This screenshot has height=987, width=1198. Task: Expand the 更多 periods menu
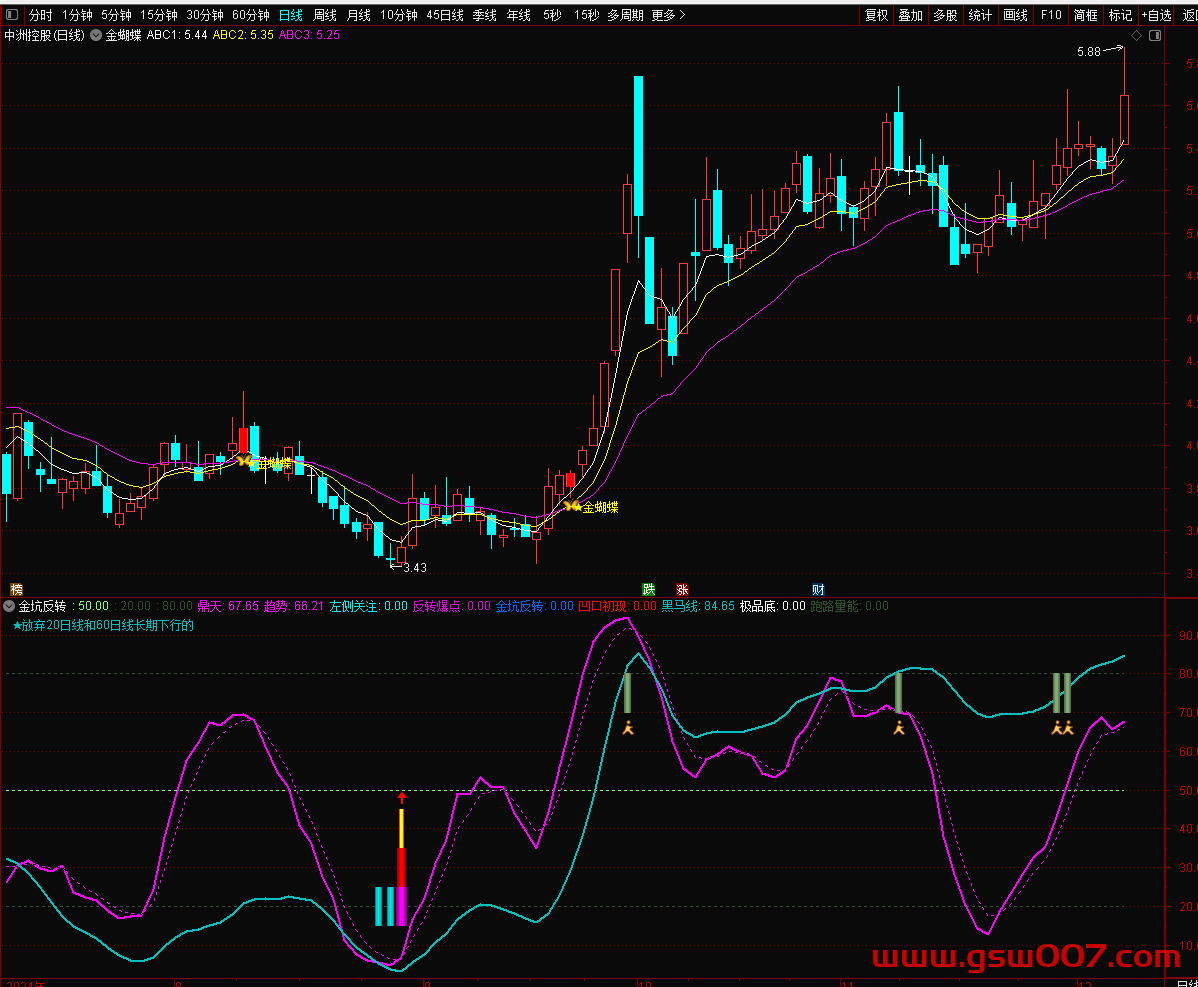[669, 15]
